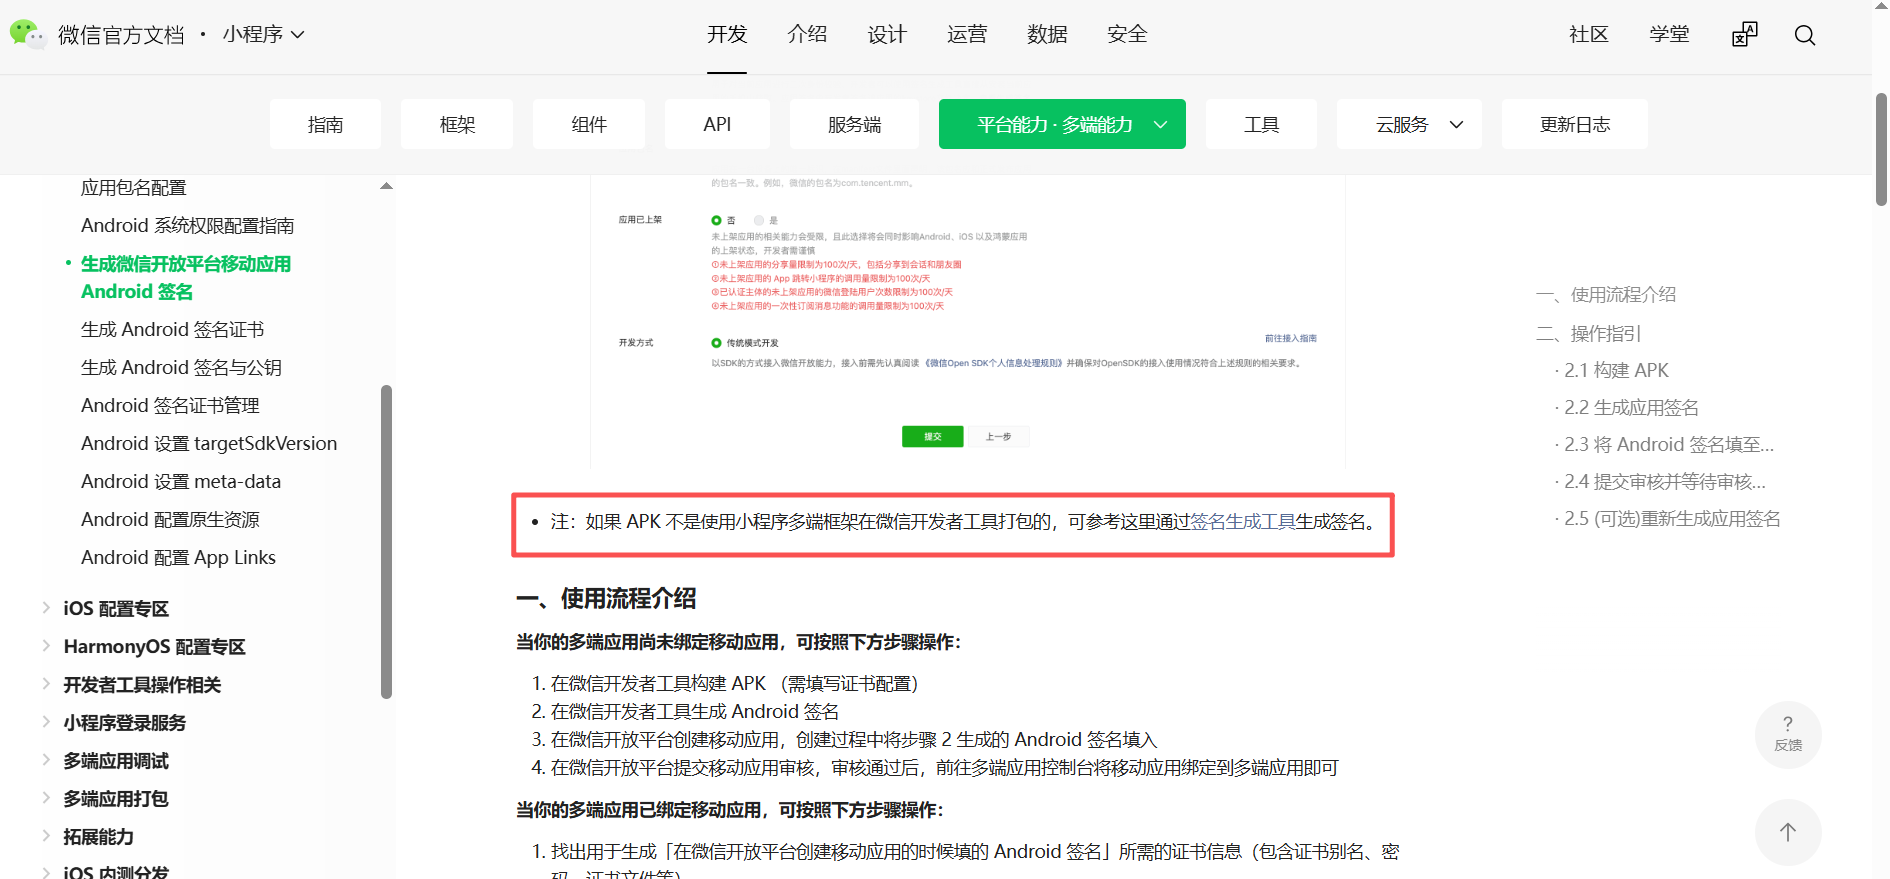Screen dimensions: 1890x879
Task: Open sidebar item Android 签名证书管理
Action: coord(170,406)
